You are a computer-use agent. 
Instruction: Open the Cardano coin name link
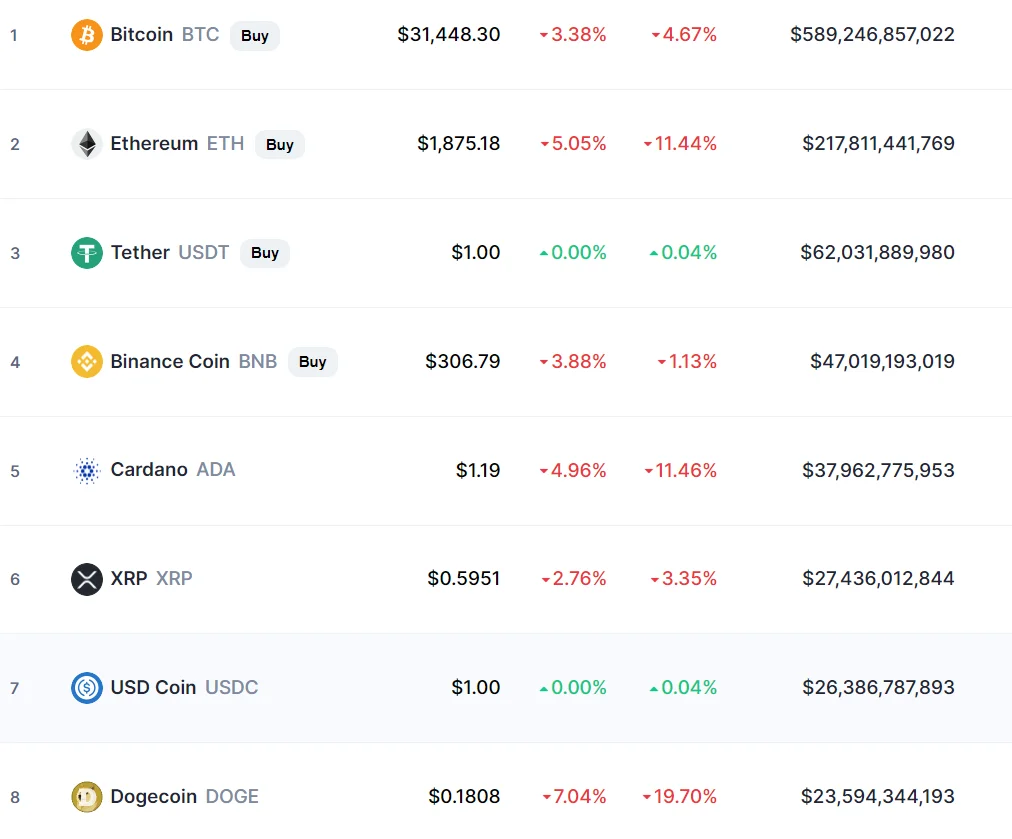(x=149, y=470)
